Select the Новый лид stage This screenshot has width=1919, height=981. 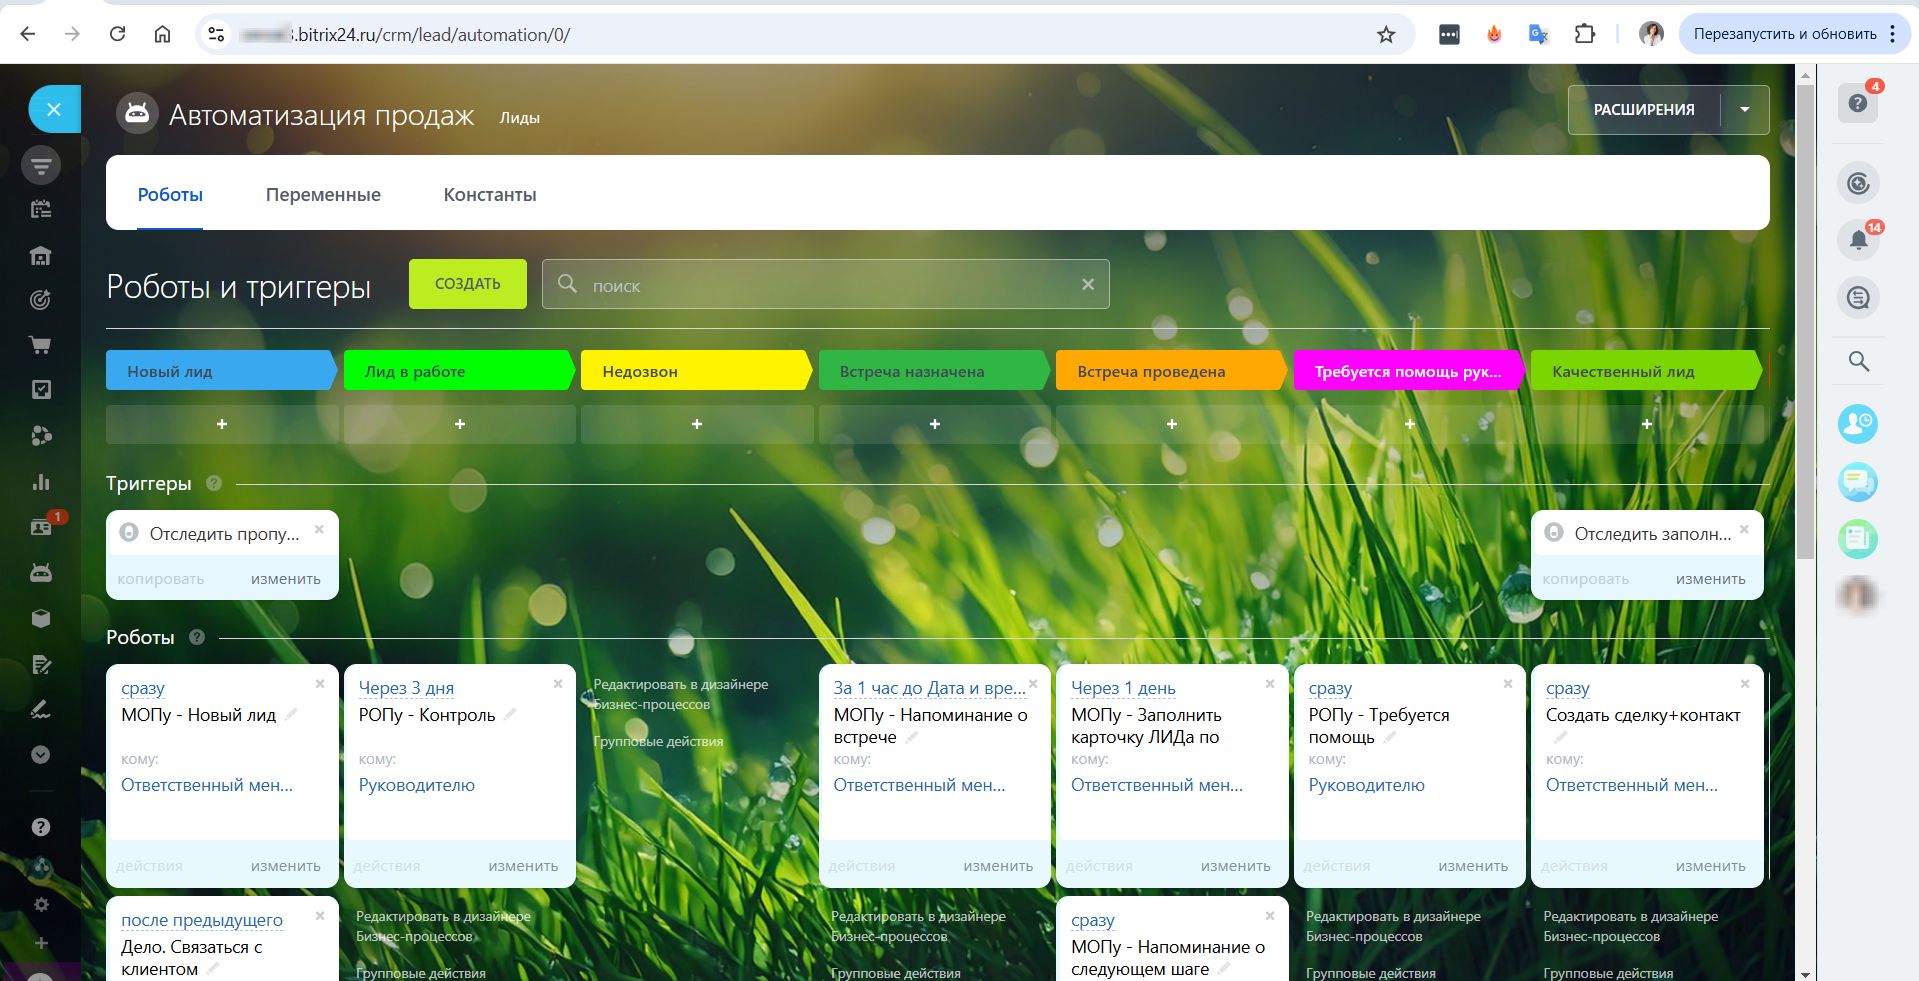(x=221, y=371)
